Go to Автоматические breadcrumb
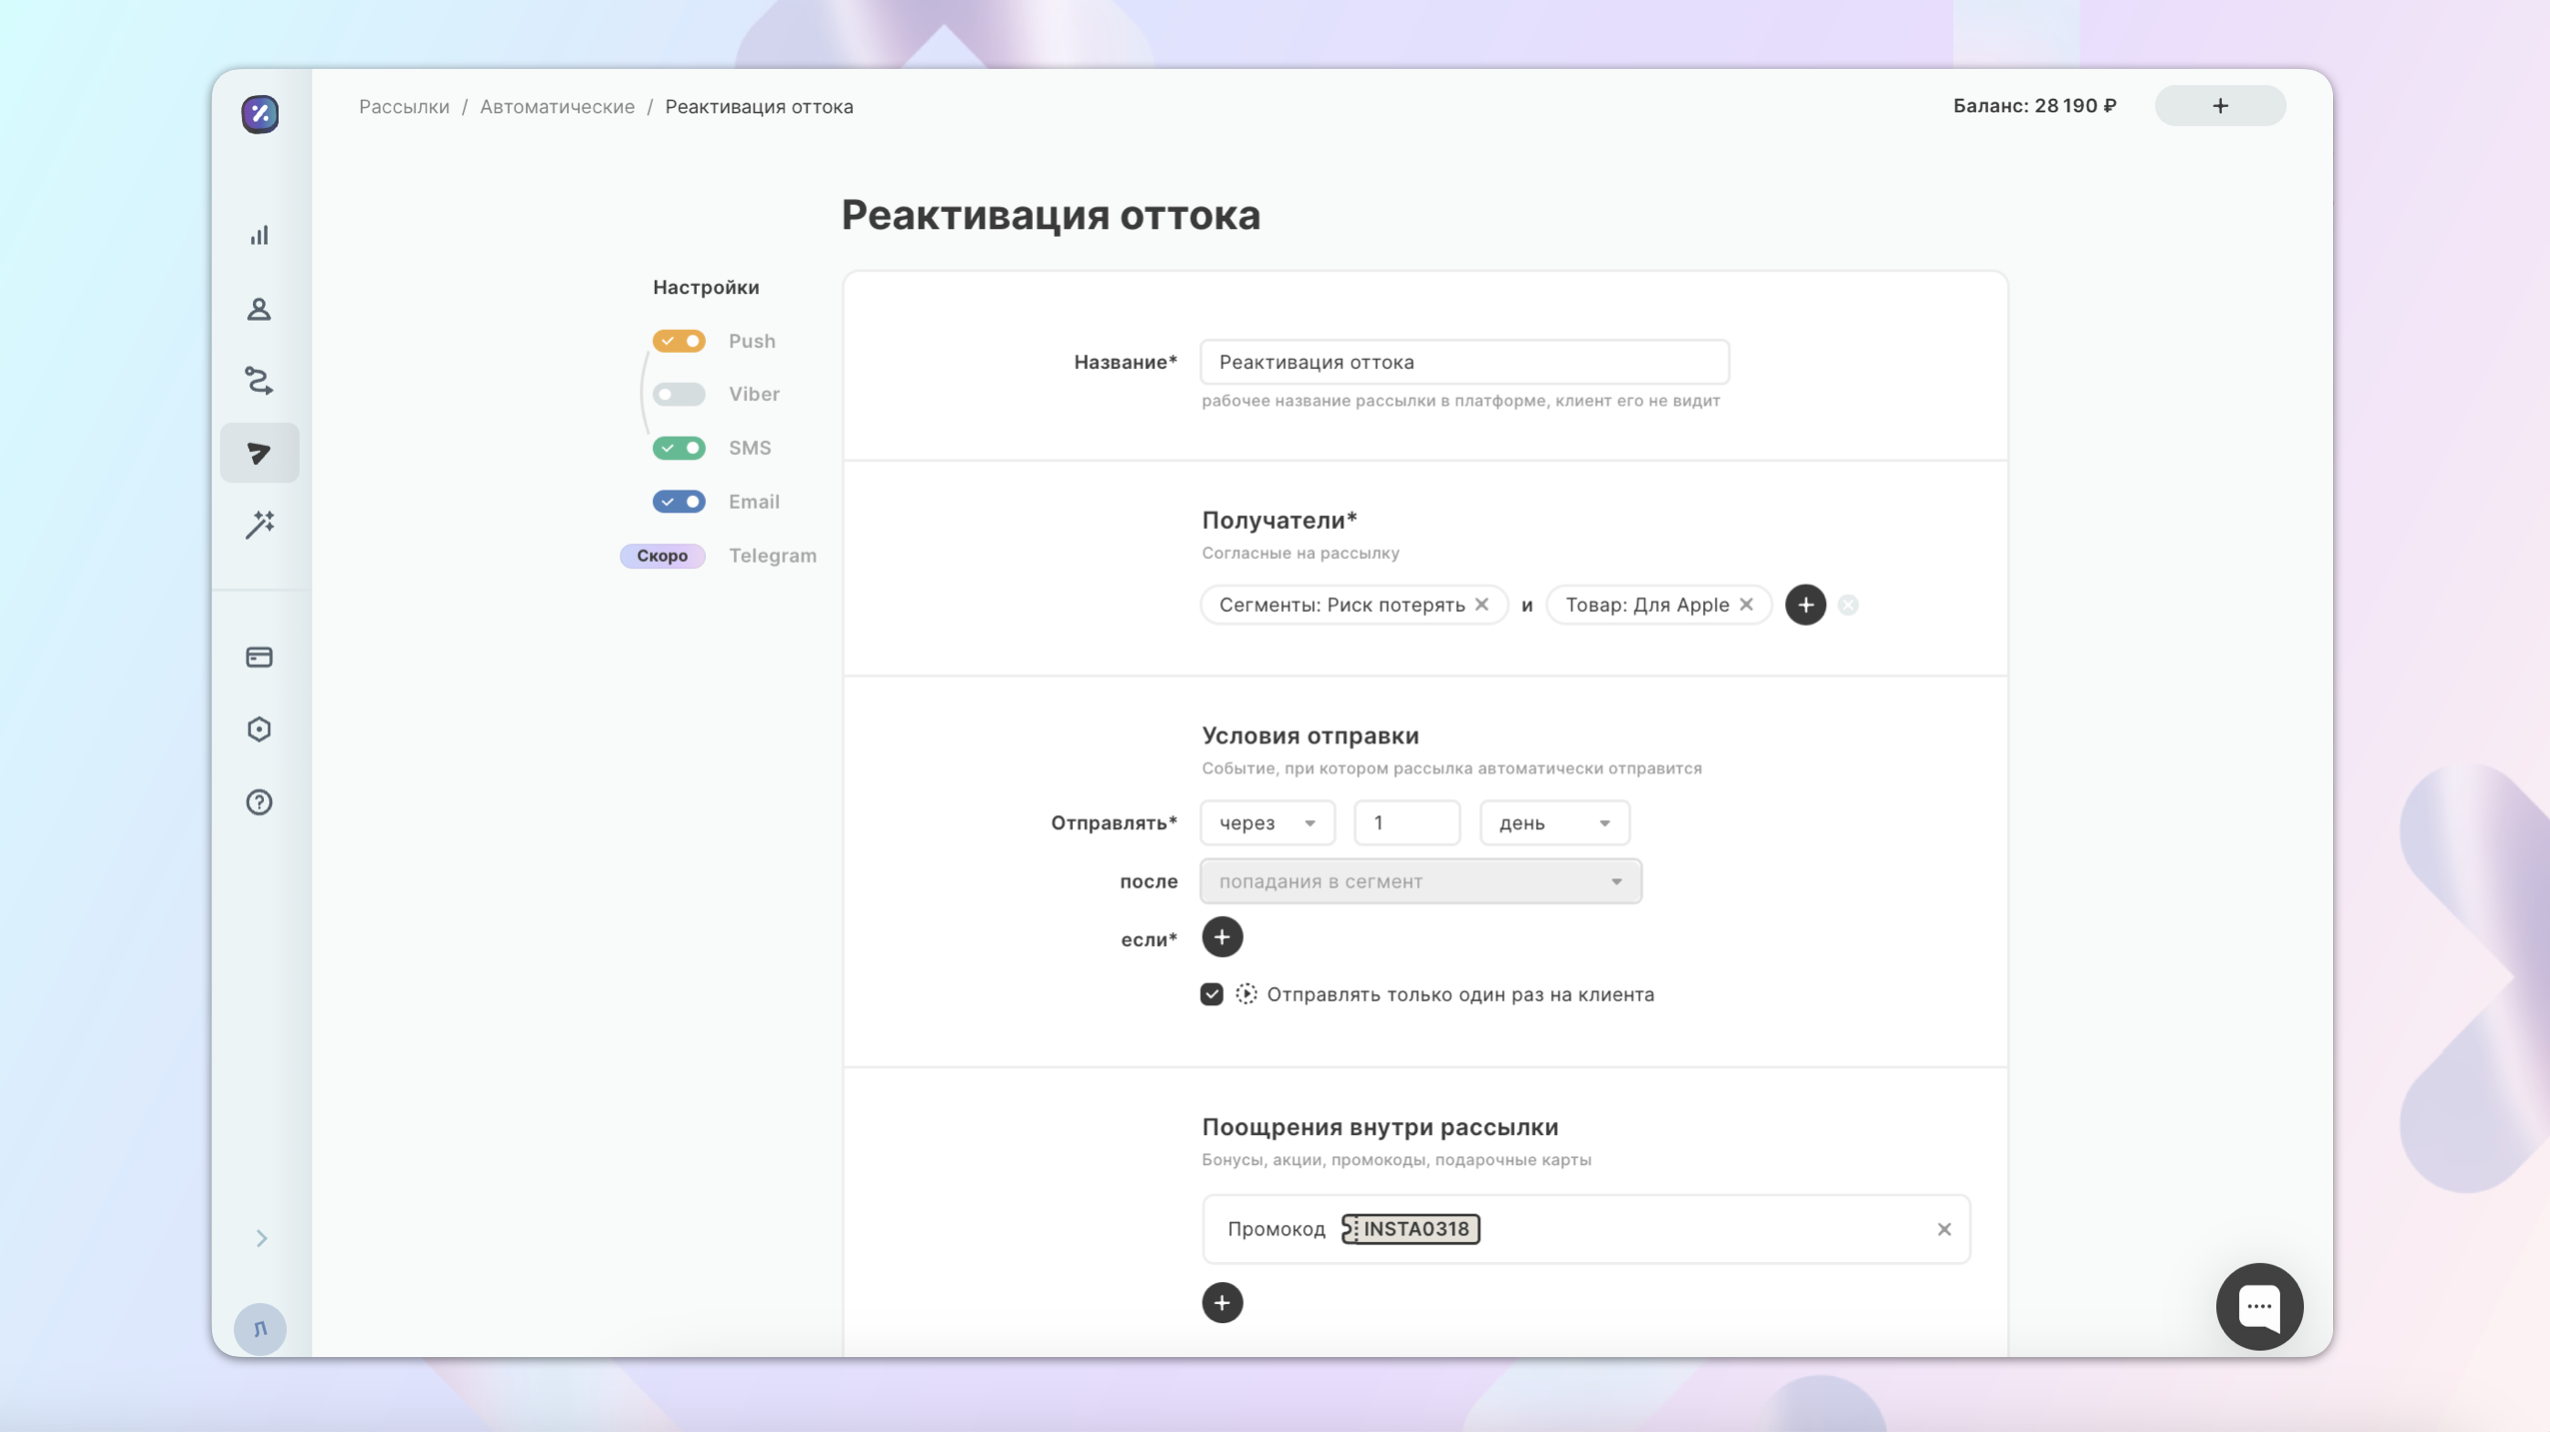The height and width of the screenshot is (1432, 2550). pos(557,106)
